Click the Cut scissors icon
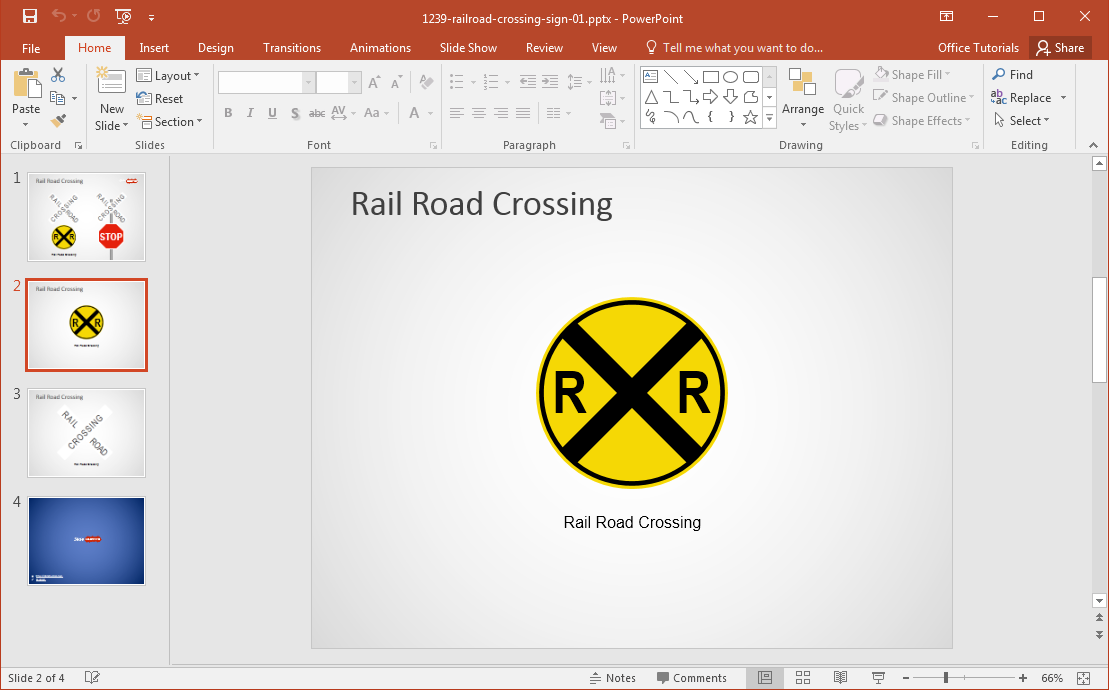1109x690 pixels. (x=58, y=75)
